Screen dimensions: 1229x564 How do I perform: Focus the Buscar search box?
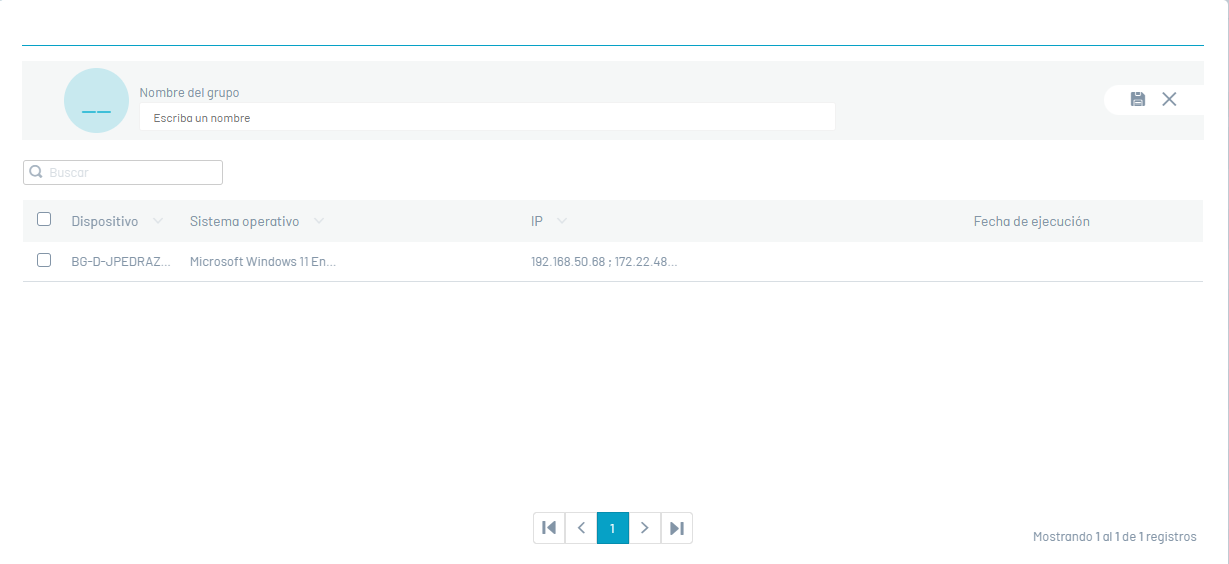tap(132, 172)
